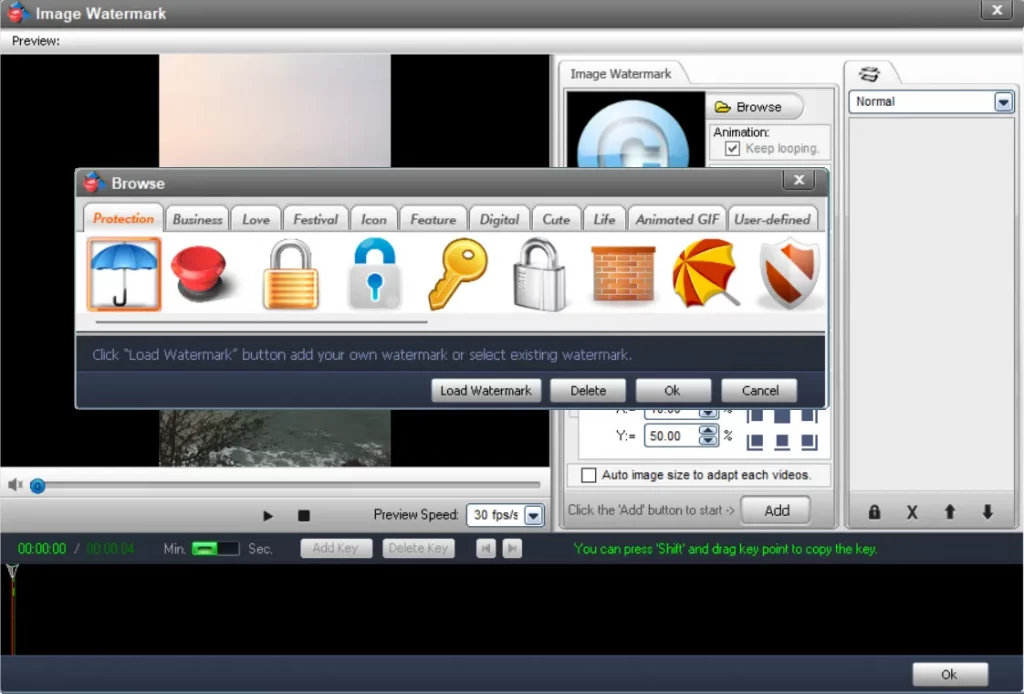Click the Load Watermark button

click(x=486, y=390)
